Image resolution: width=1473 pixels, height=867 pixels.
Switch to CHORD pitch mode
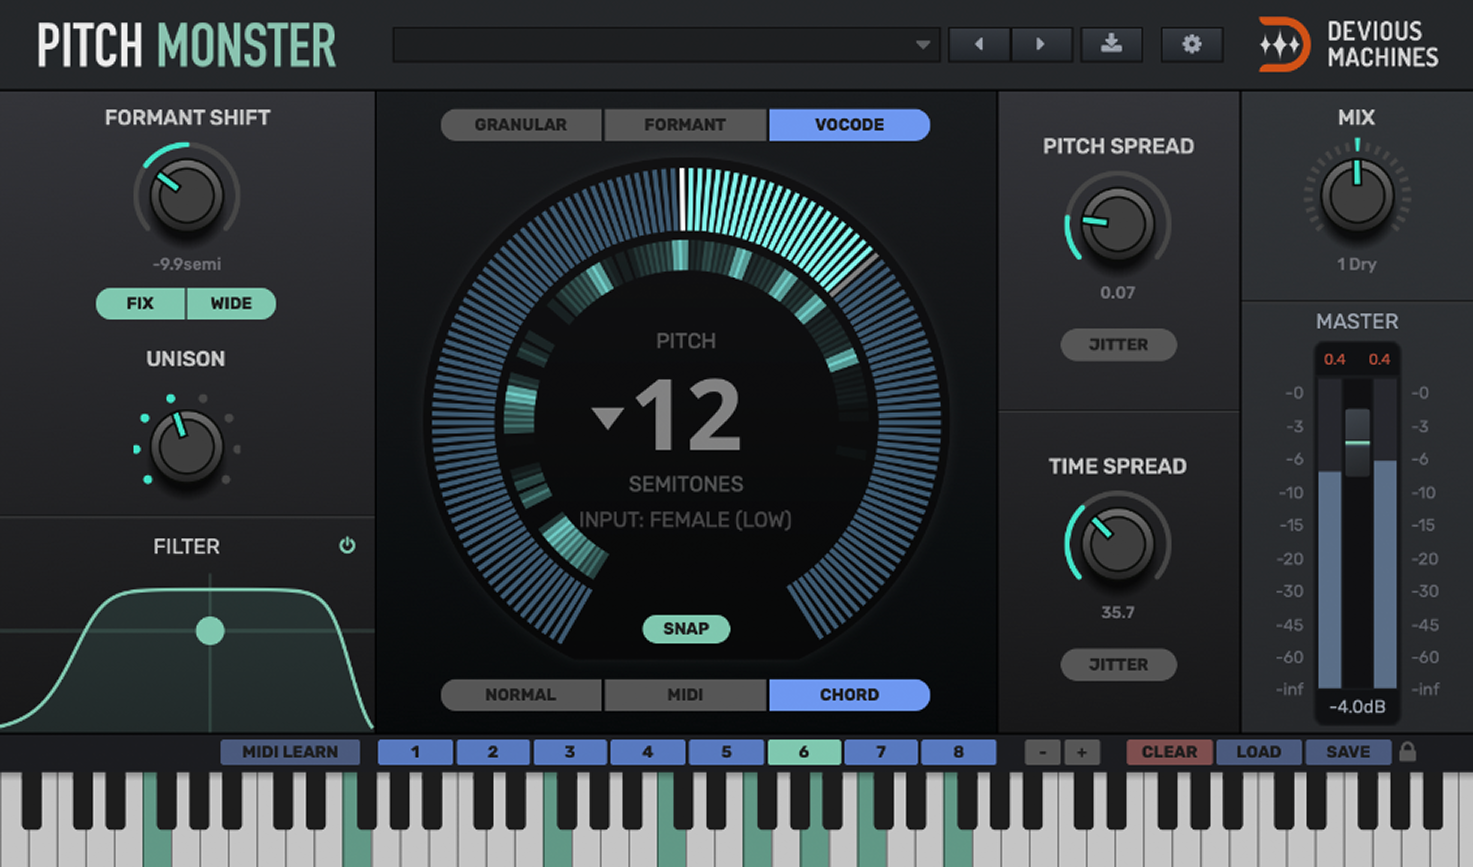(849, 695)
